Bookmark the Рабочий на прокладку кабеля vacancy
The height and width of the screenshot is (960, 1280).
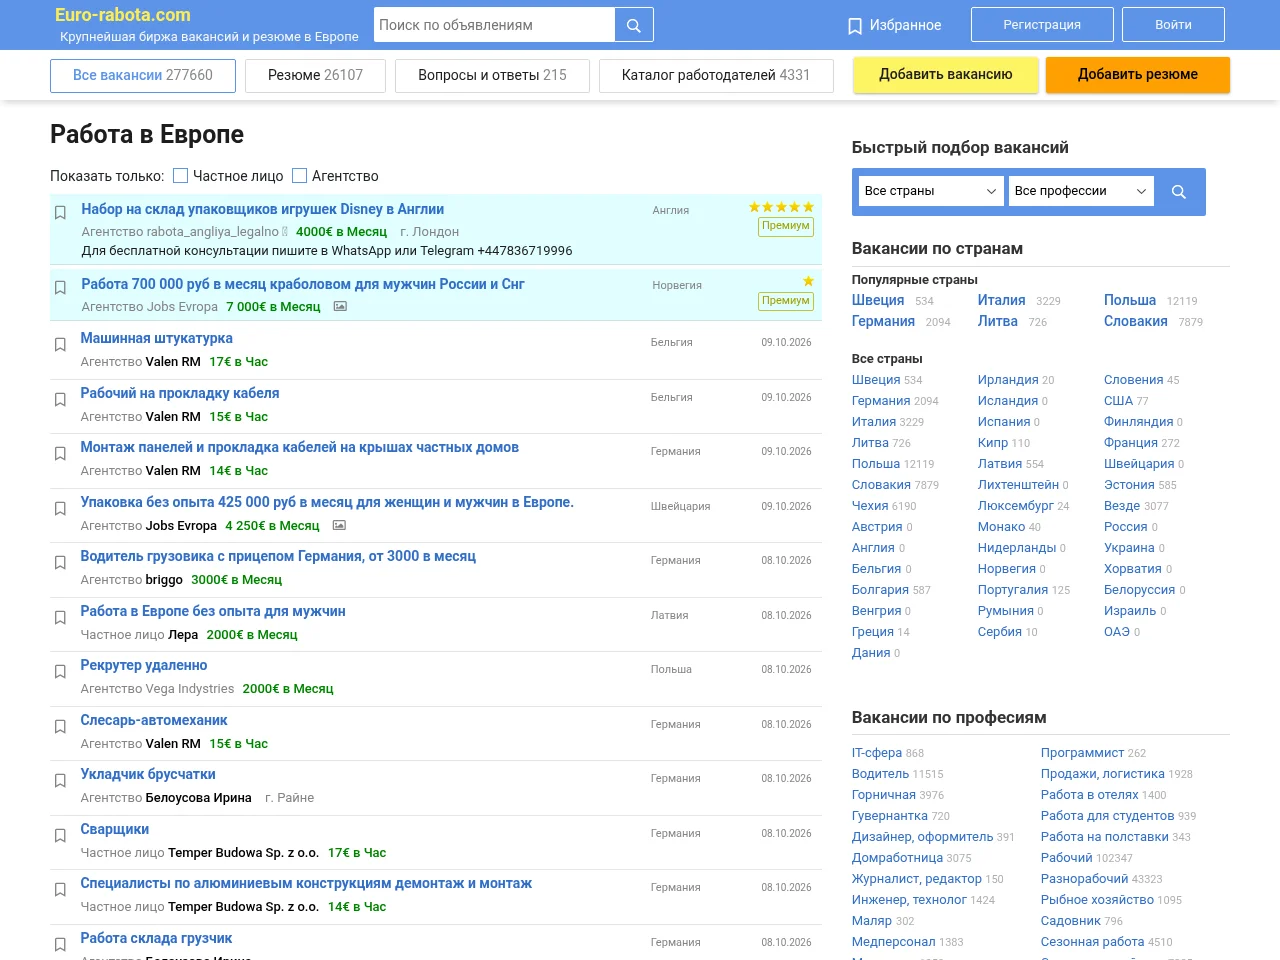[60, 399]
